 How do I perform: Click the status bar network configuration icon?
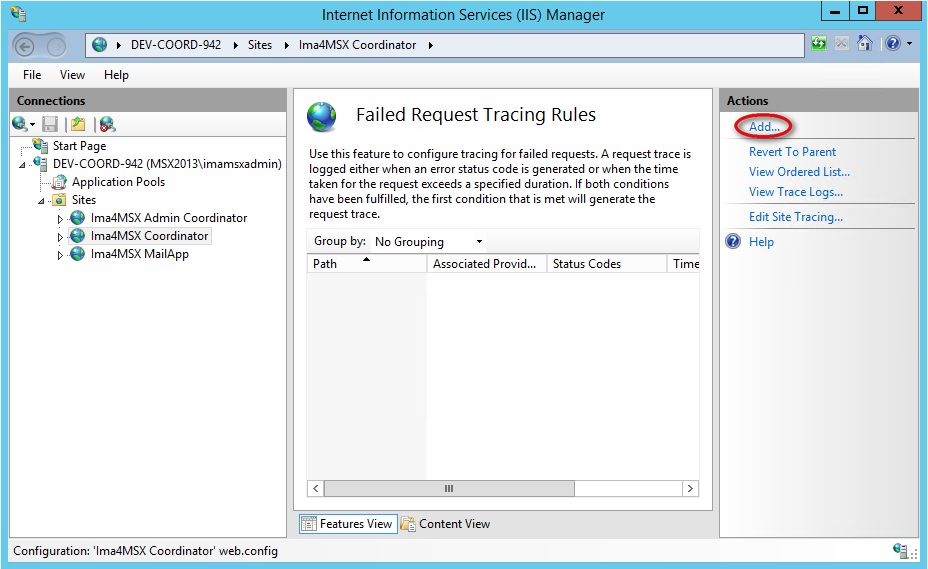pos(901,550)
